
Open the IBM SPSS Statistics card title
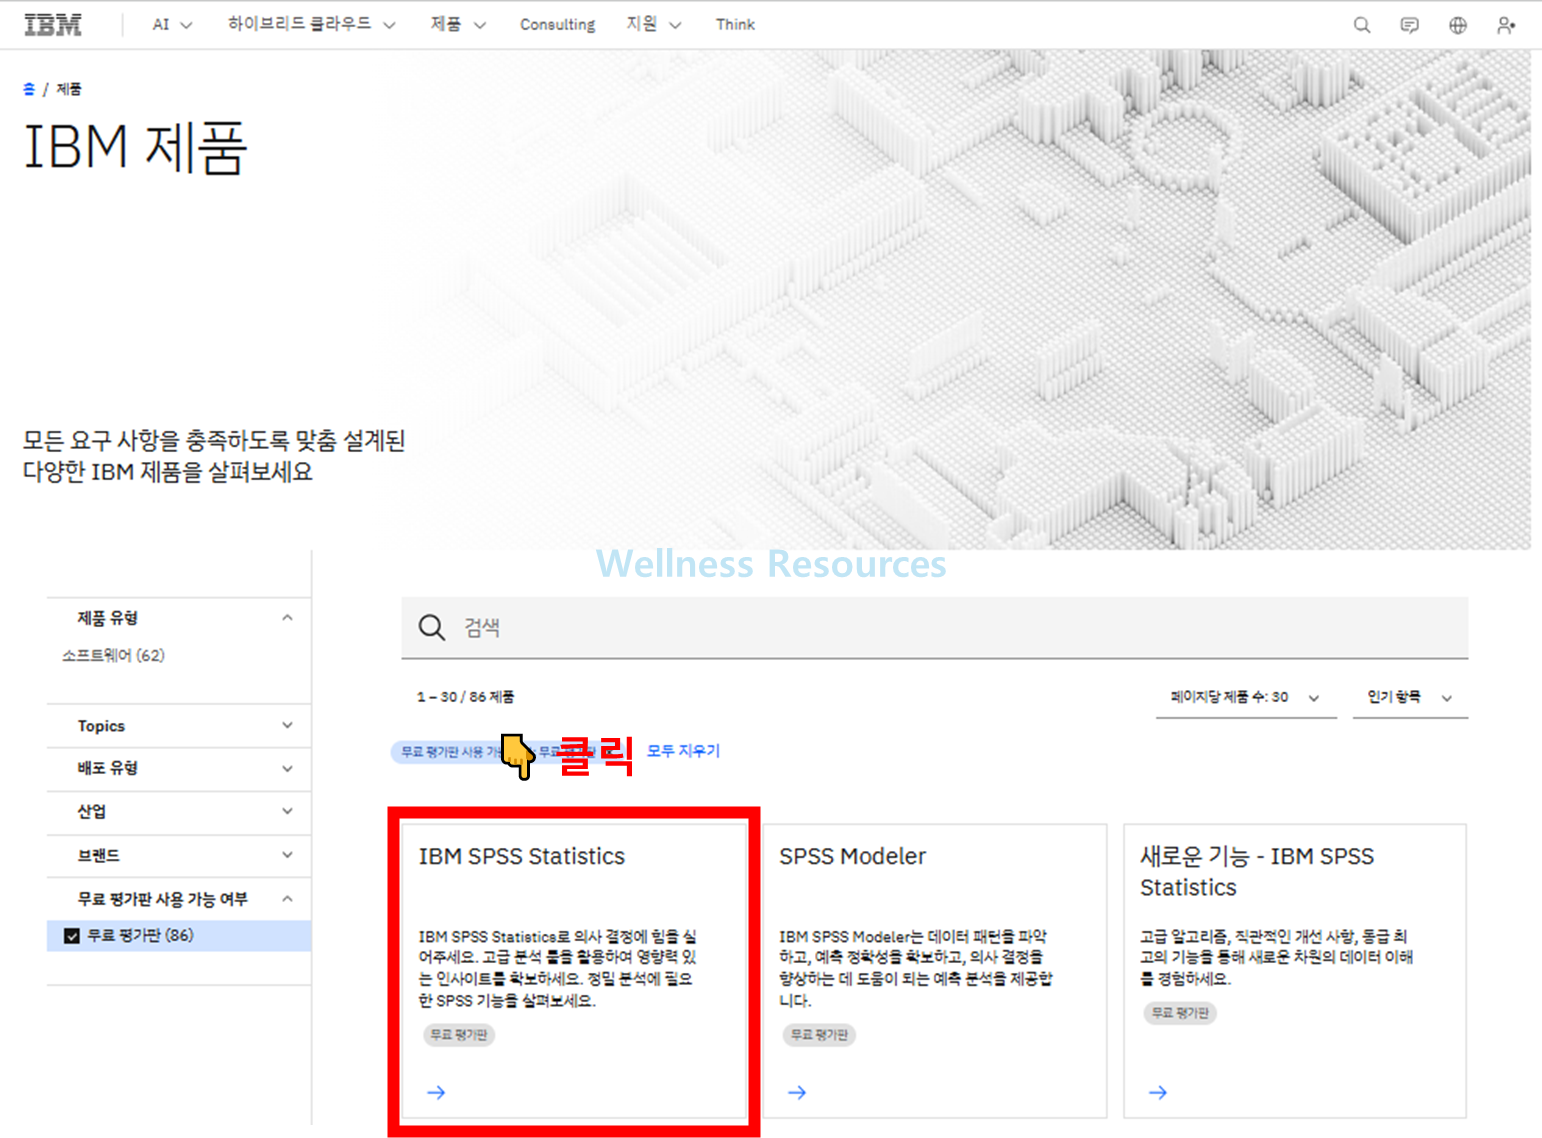click(522, 856)
